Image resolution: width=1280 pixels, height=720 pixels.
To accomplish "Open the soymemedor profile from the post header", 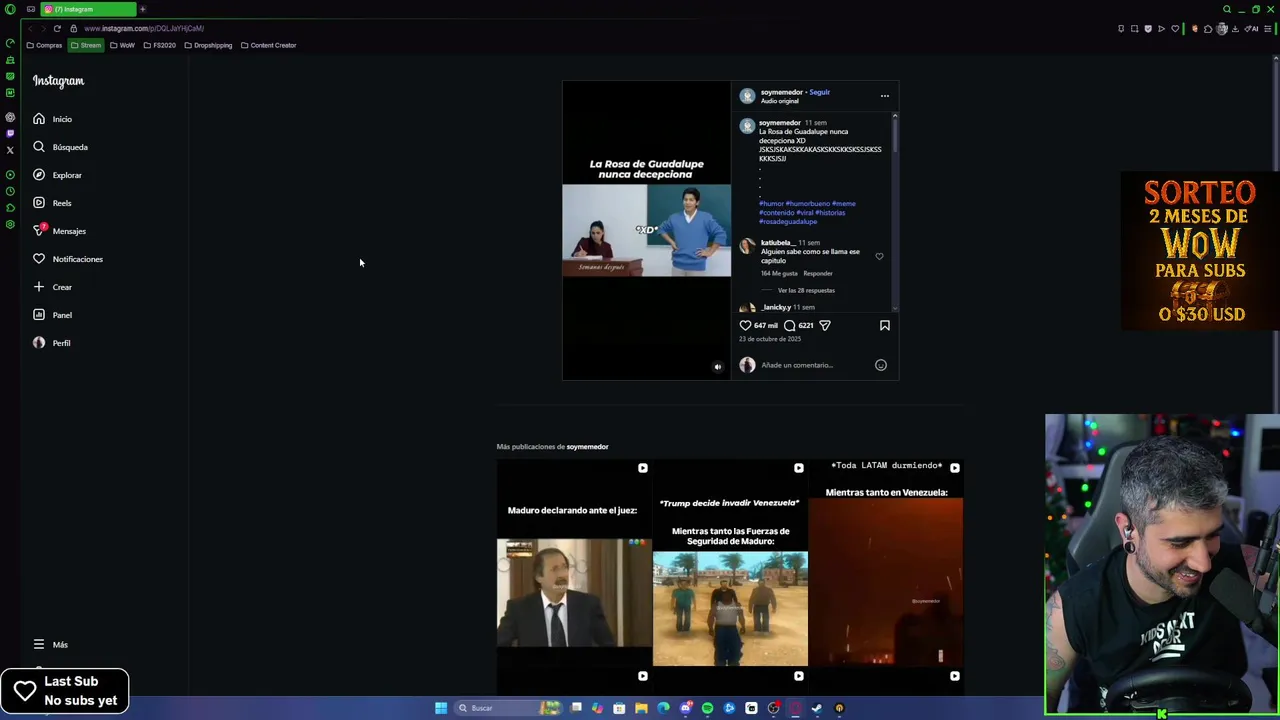I will pos(782,92).
